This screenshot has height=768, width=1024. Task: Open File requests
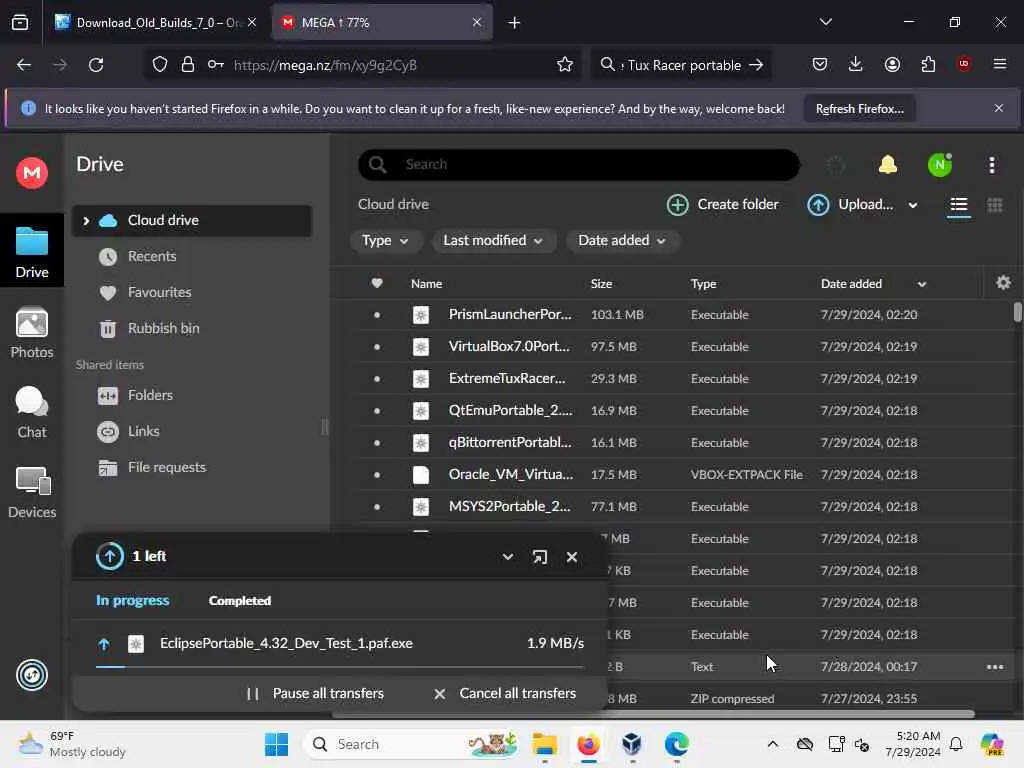click(x=167, y=467)
